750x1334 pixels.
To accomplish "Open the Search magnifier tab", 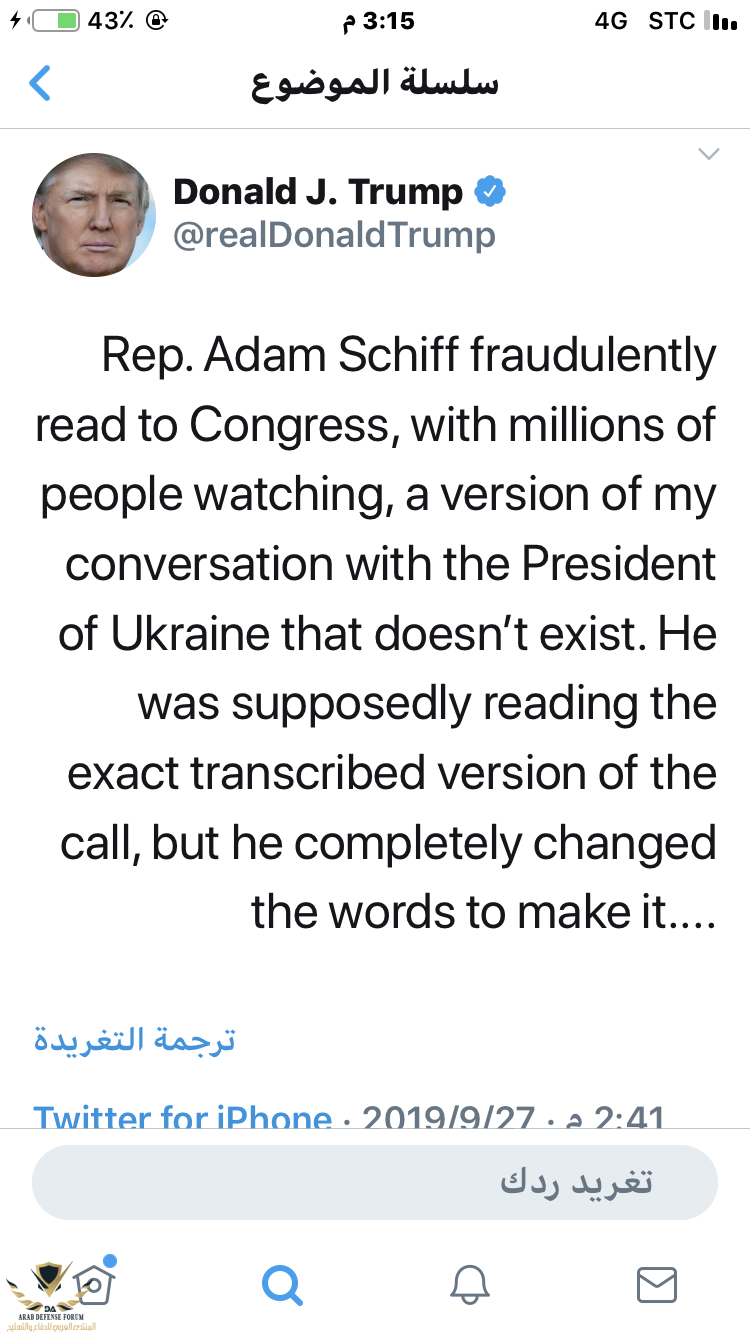I will click(x=282, y=1284).
